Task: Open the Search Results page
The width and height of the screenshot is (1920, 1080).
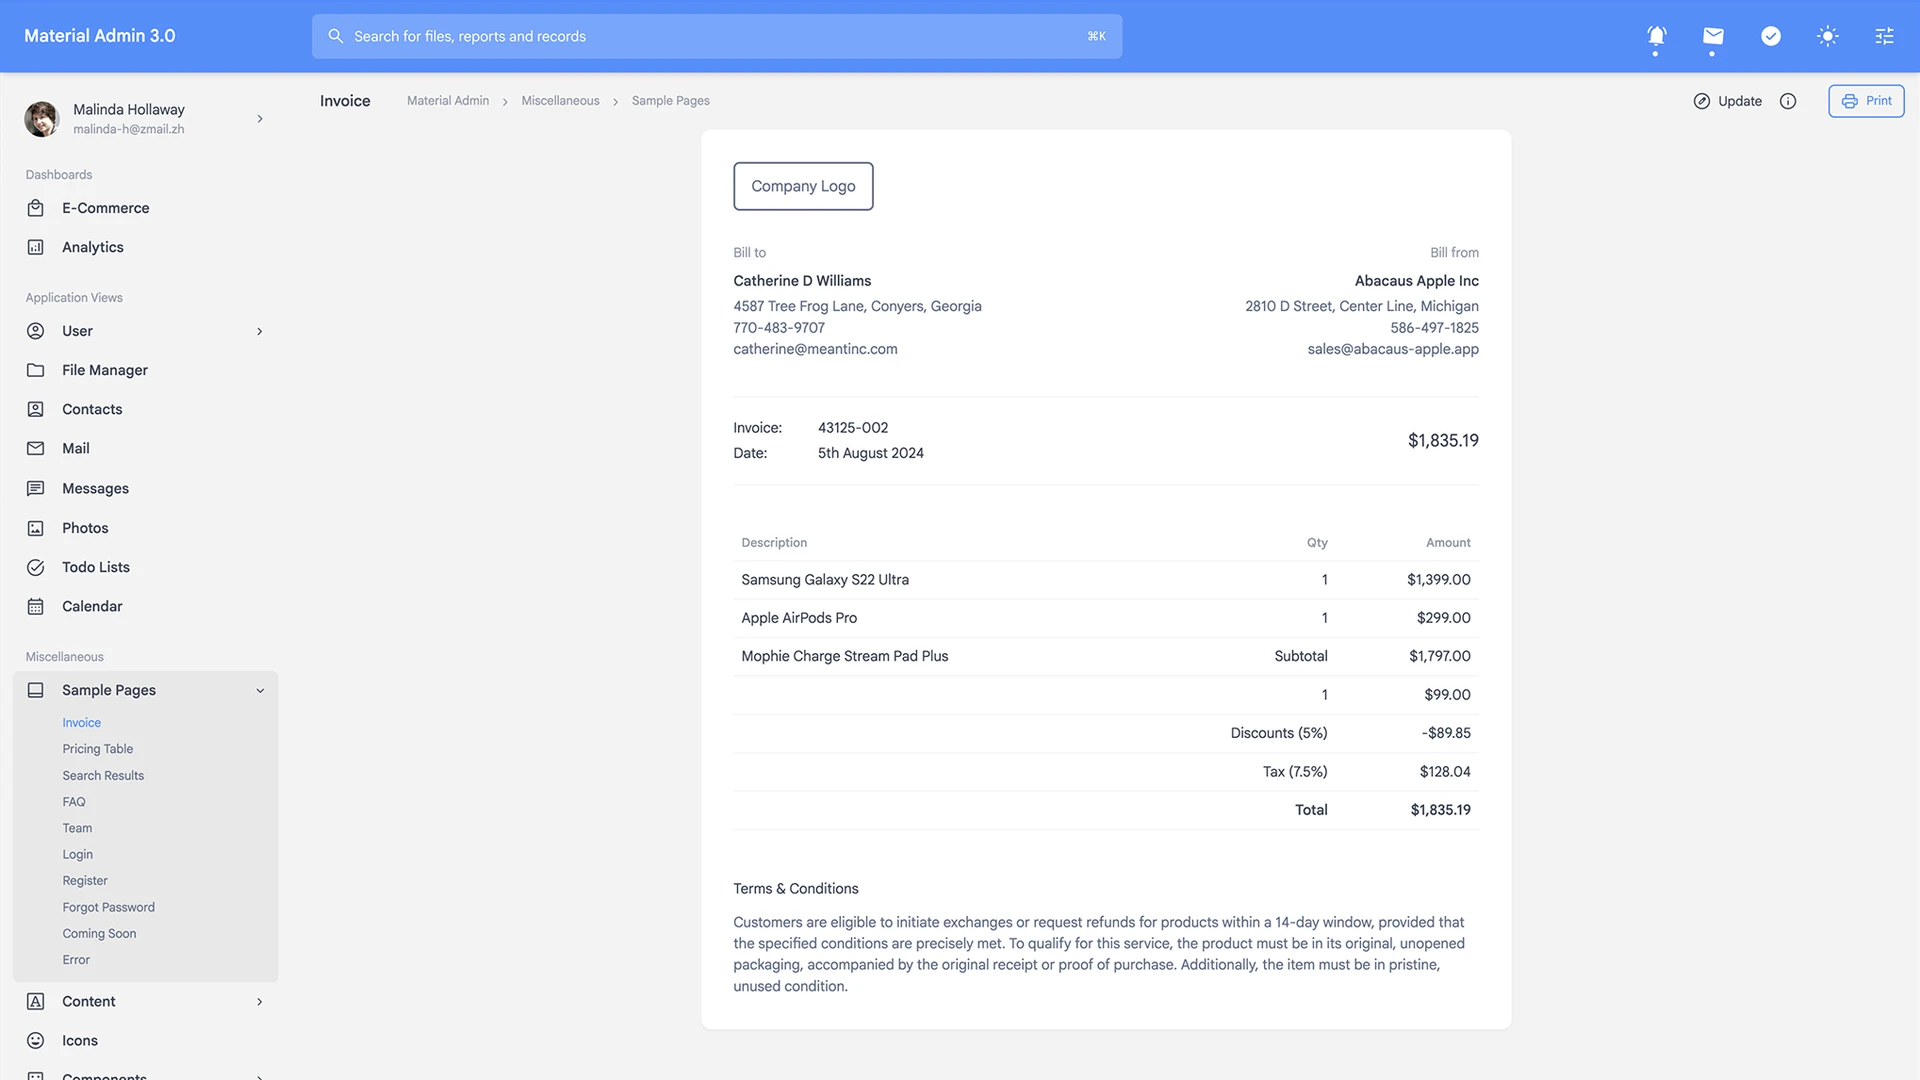Action: pyautogui.click(x=103, y=775)
